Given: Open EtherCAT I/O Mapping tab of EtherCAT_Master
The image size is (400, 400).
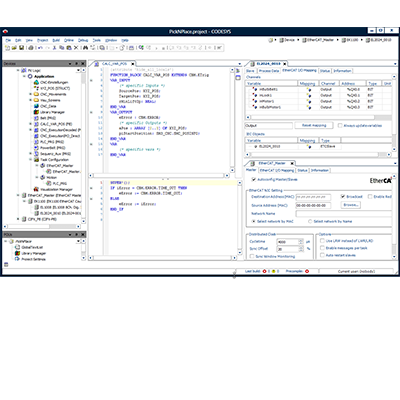Looking at the screenshot, I should (277, 170).
